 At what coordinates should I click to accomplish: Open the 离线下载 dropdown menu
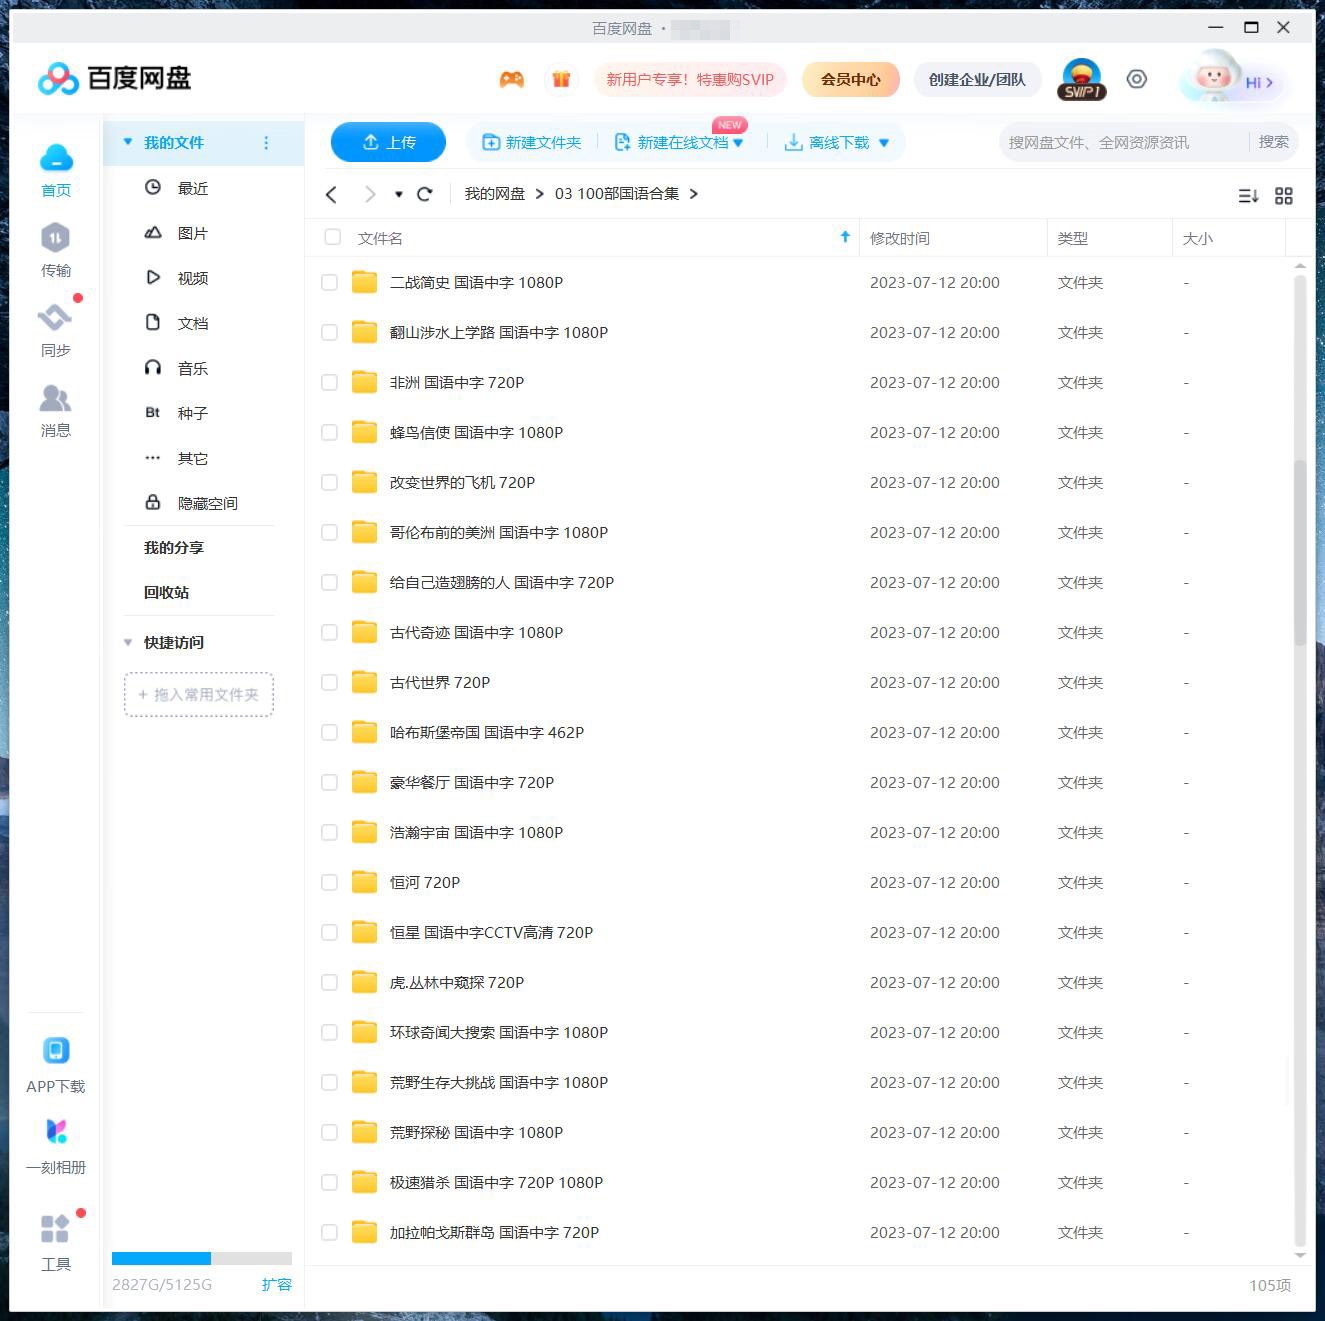pyautogui.click(x=884, y=142)
